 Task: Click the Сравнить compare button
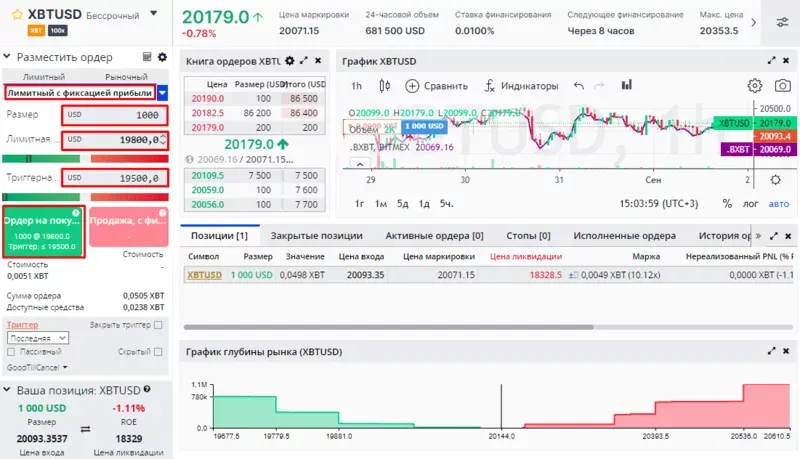[437, 86]
